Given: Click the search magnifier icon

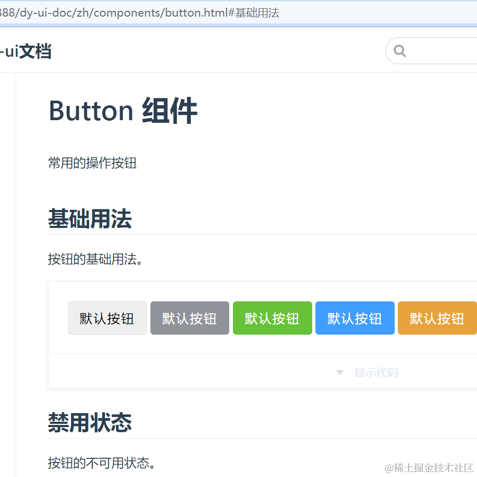Looking at the screenshot, I should pos(399,51).
